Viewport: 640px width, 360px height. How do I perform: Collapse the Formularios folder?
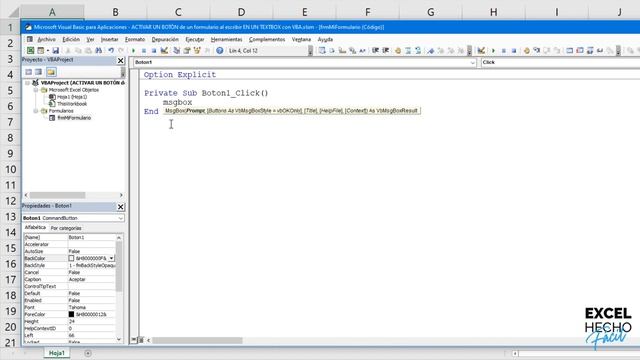click(36, 111)
